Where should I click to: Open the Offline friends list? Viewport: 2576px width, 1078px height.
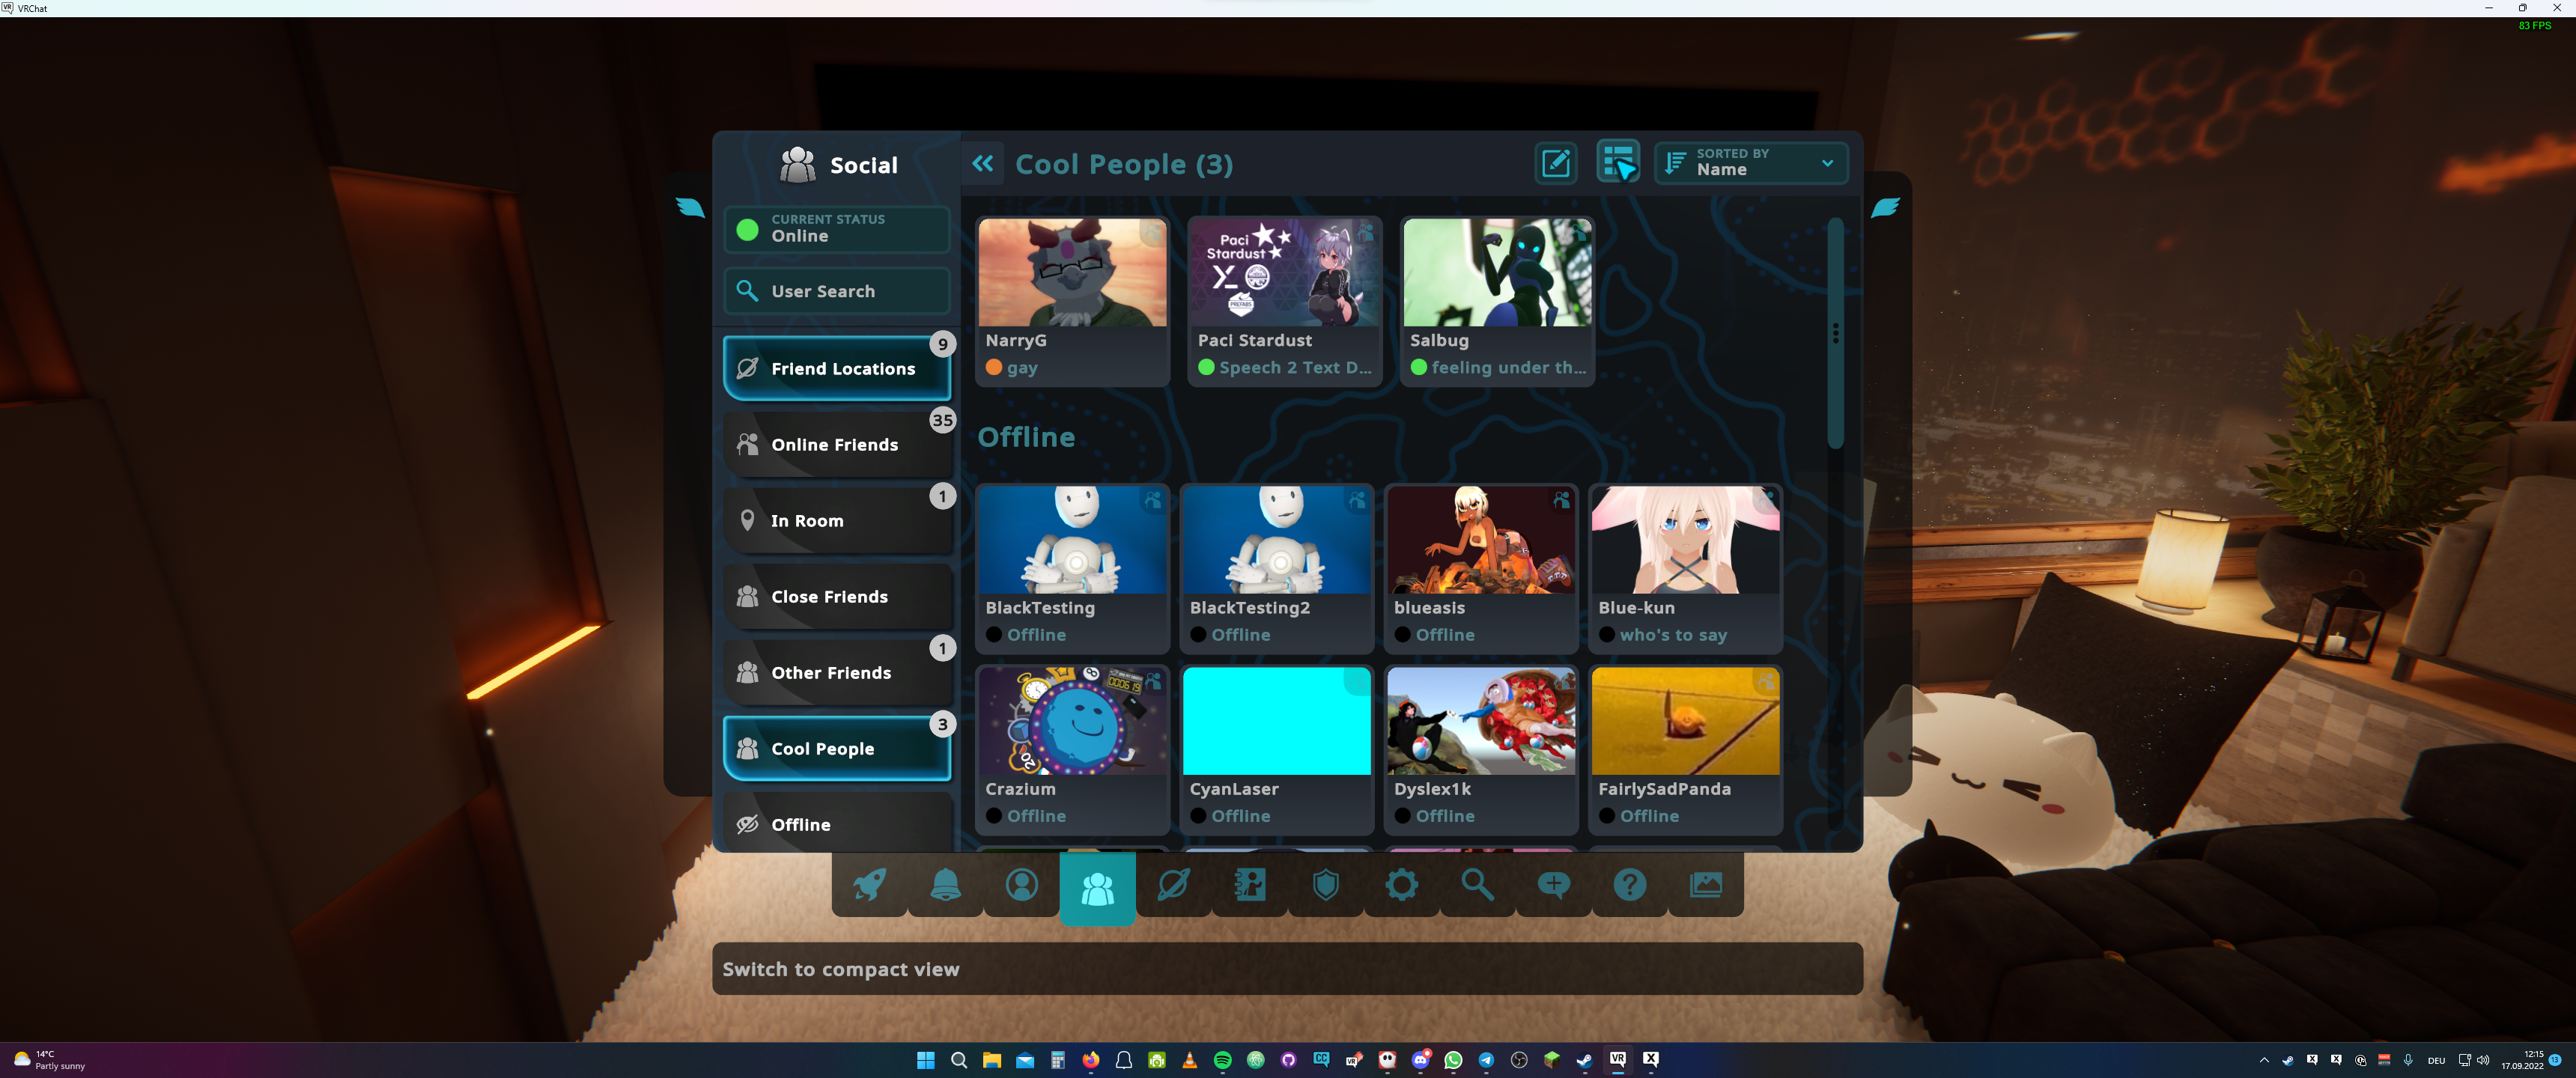pyautogui.click(x=836, y=824)
